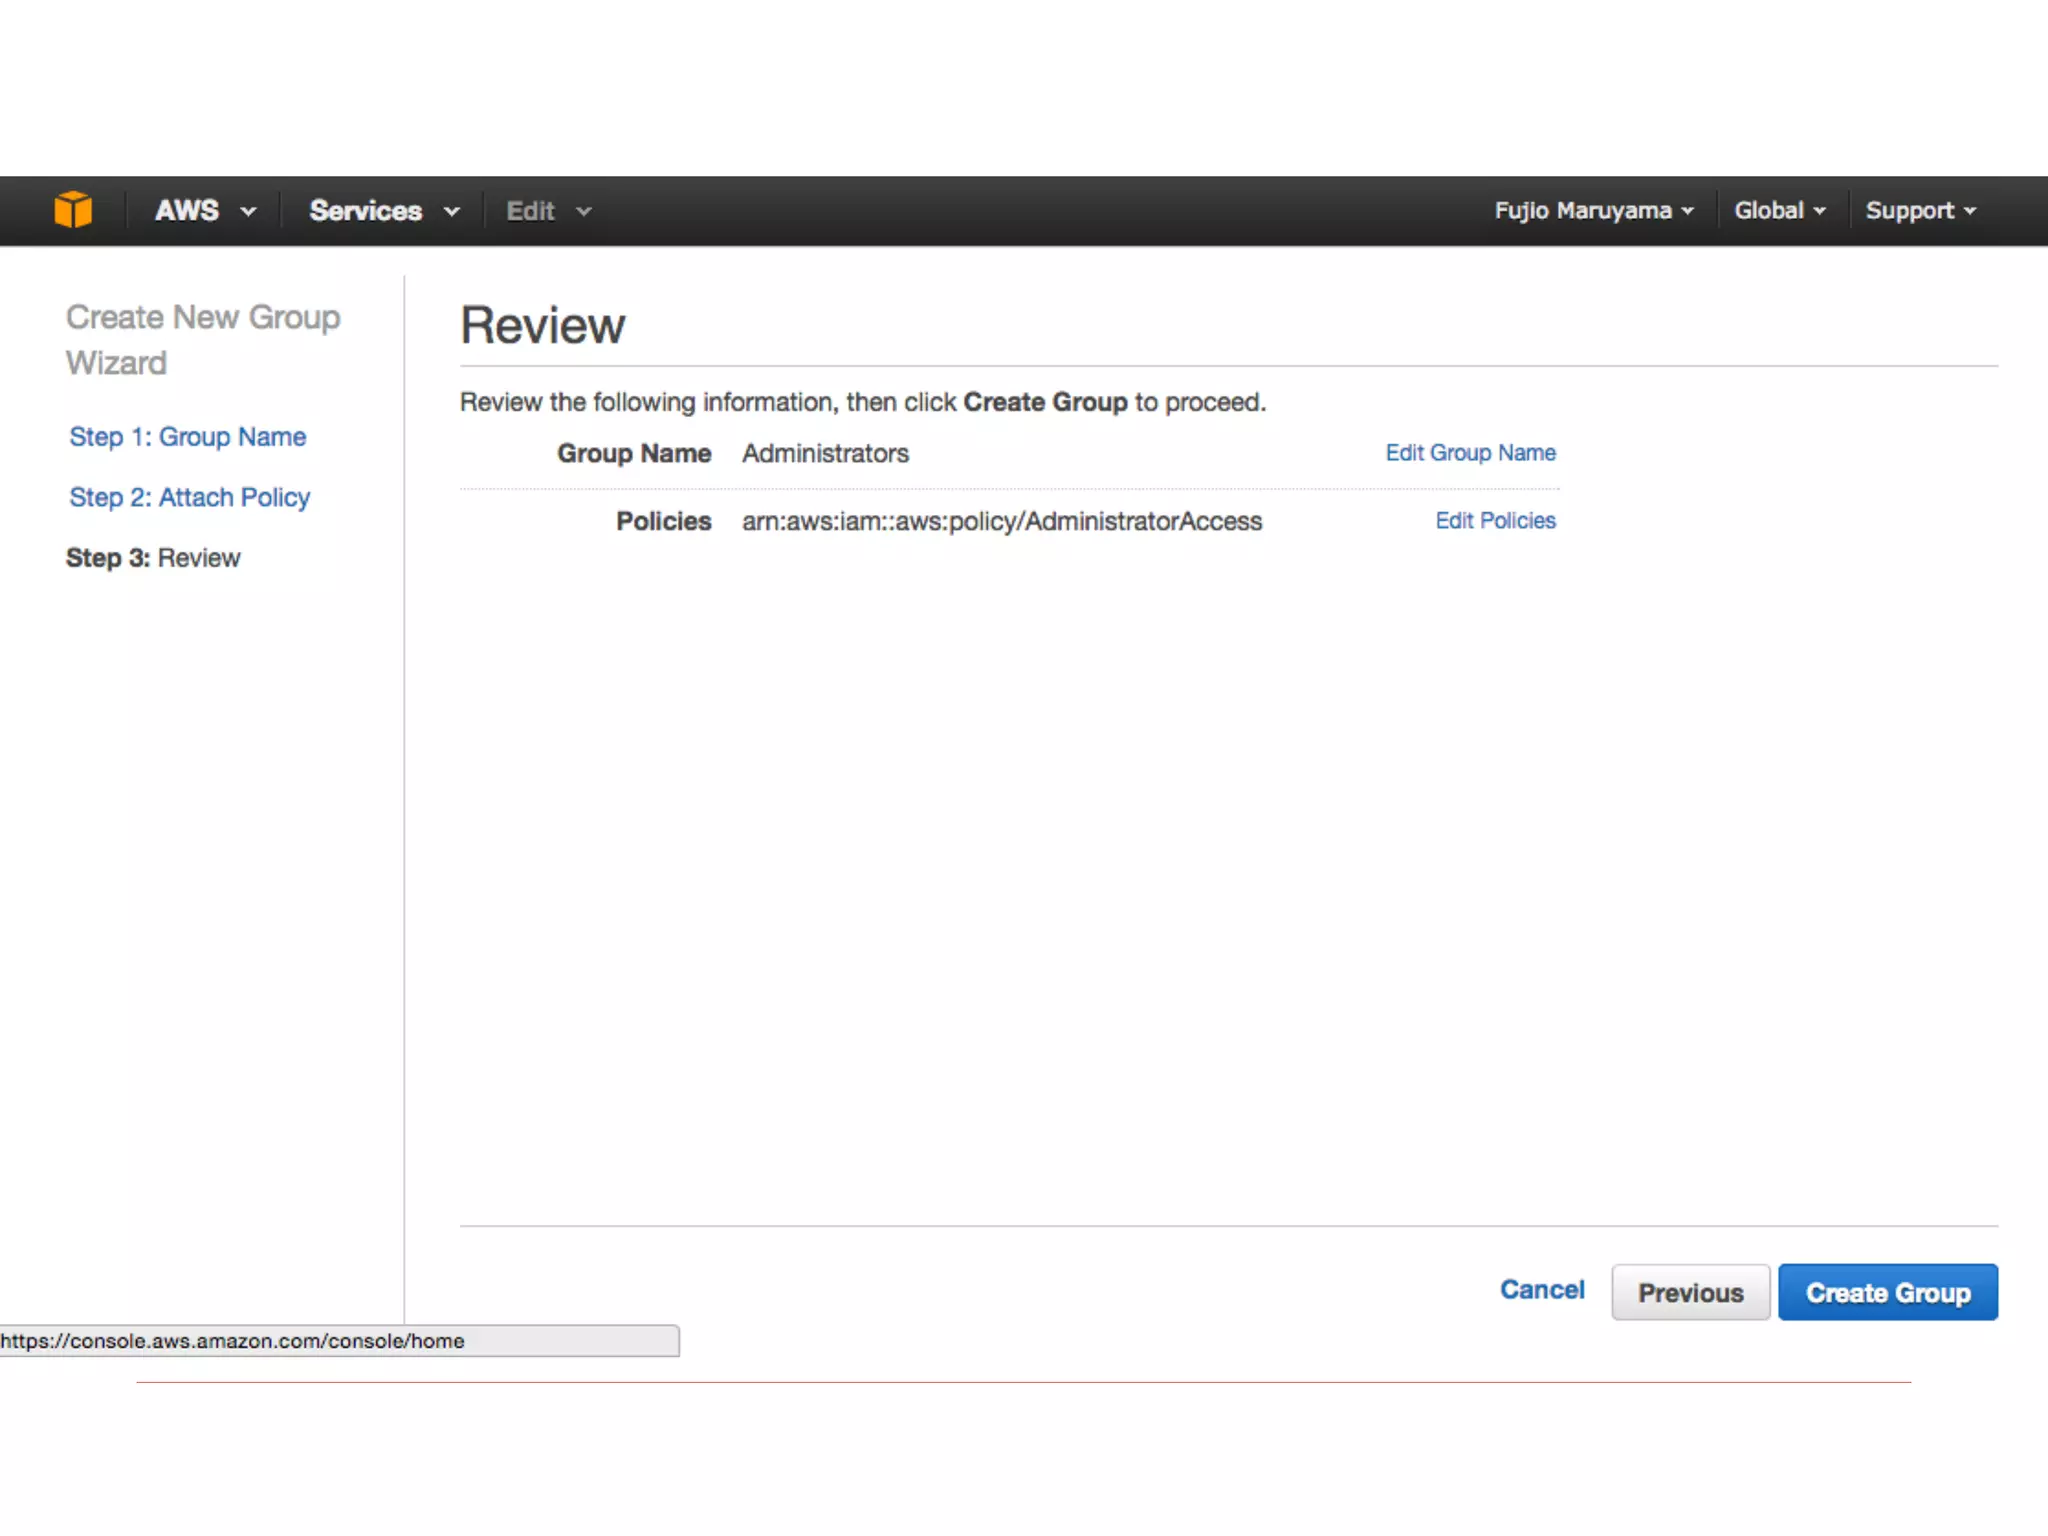
Task: Click the chevron next to Services
Action: click(452, 212)
